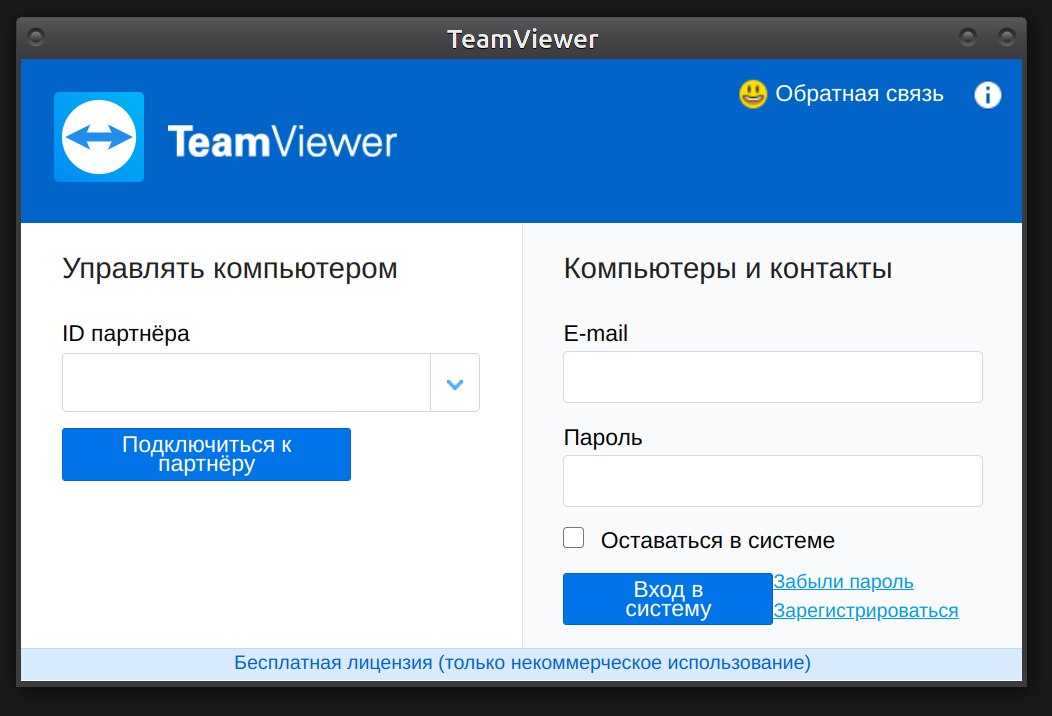The image size is (1052, 716).
Task: Click the window menu button at title bar left
Action: pos(36,36)
